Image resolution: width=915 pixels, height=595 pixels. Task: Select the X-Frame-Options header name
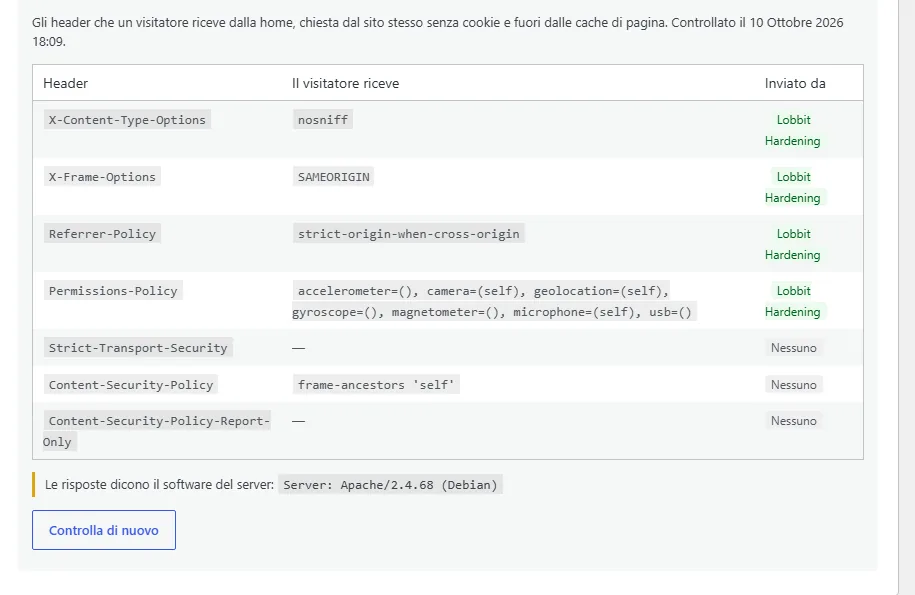pos(102,177)
